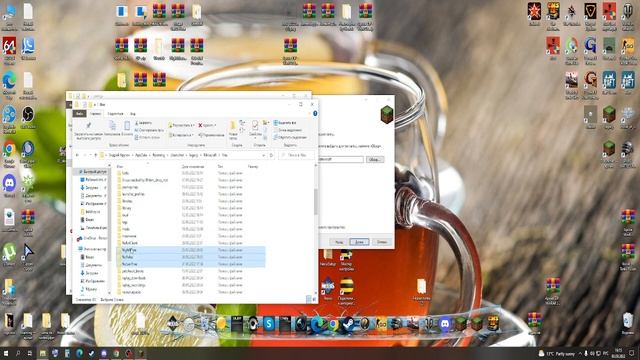
Task: Open the Delete dropdown arrow in the ribbon
Action: 215,125
